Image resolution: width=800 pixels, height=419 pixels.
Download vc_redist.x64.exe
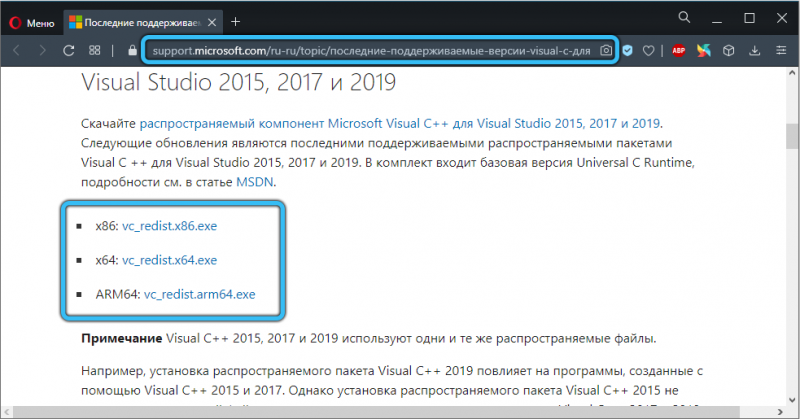tap(169, 260)
